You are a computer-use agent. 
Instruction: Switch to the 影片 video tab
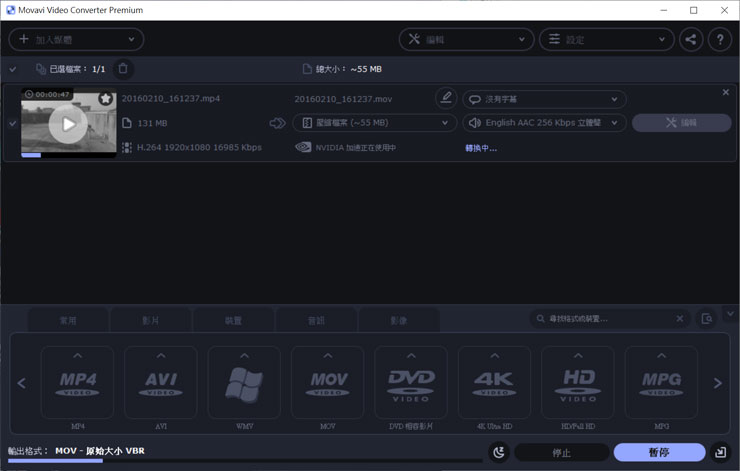click(x=151, y=320)
